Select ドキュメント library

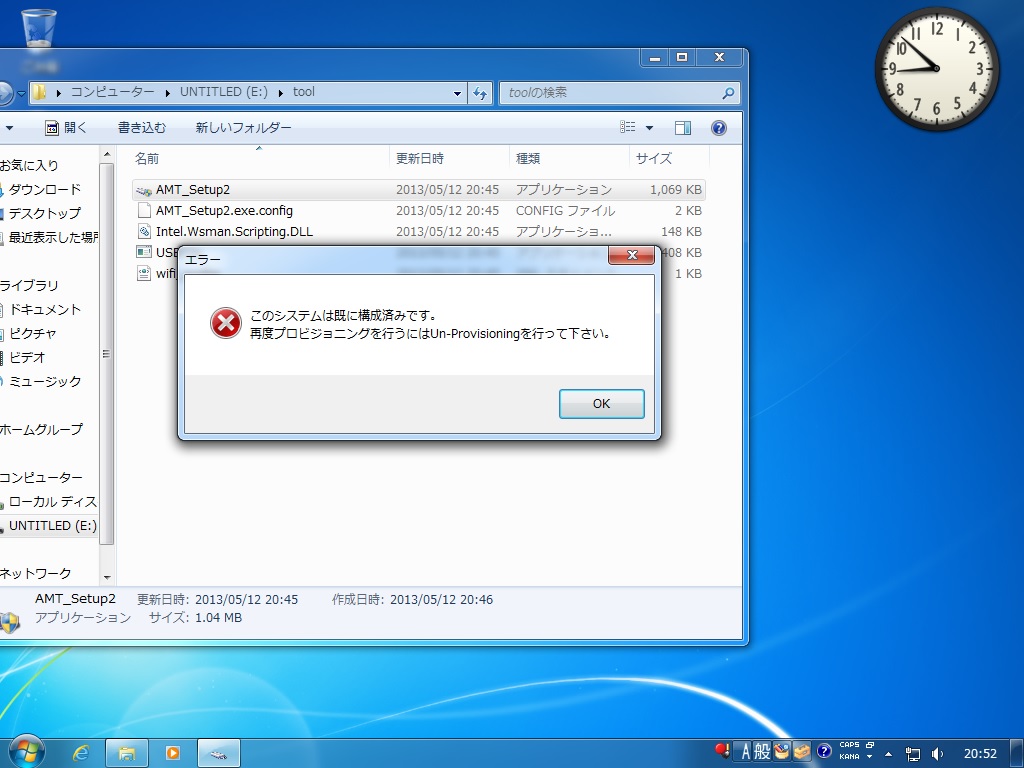coord(44,310)
